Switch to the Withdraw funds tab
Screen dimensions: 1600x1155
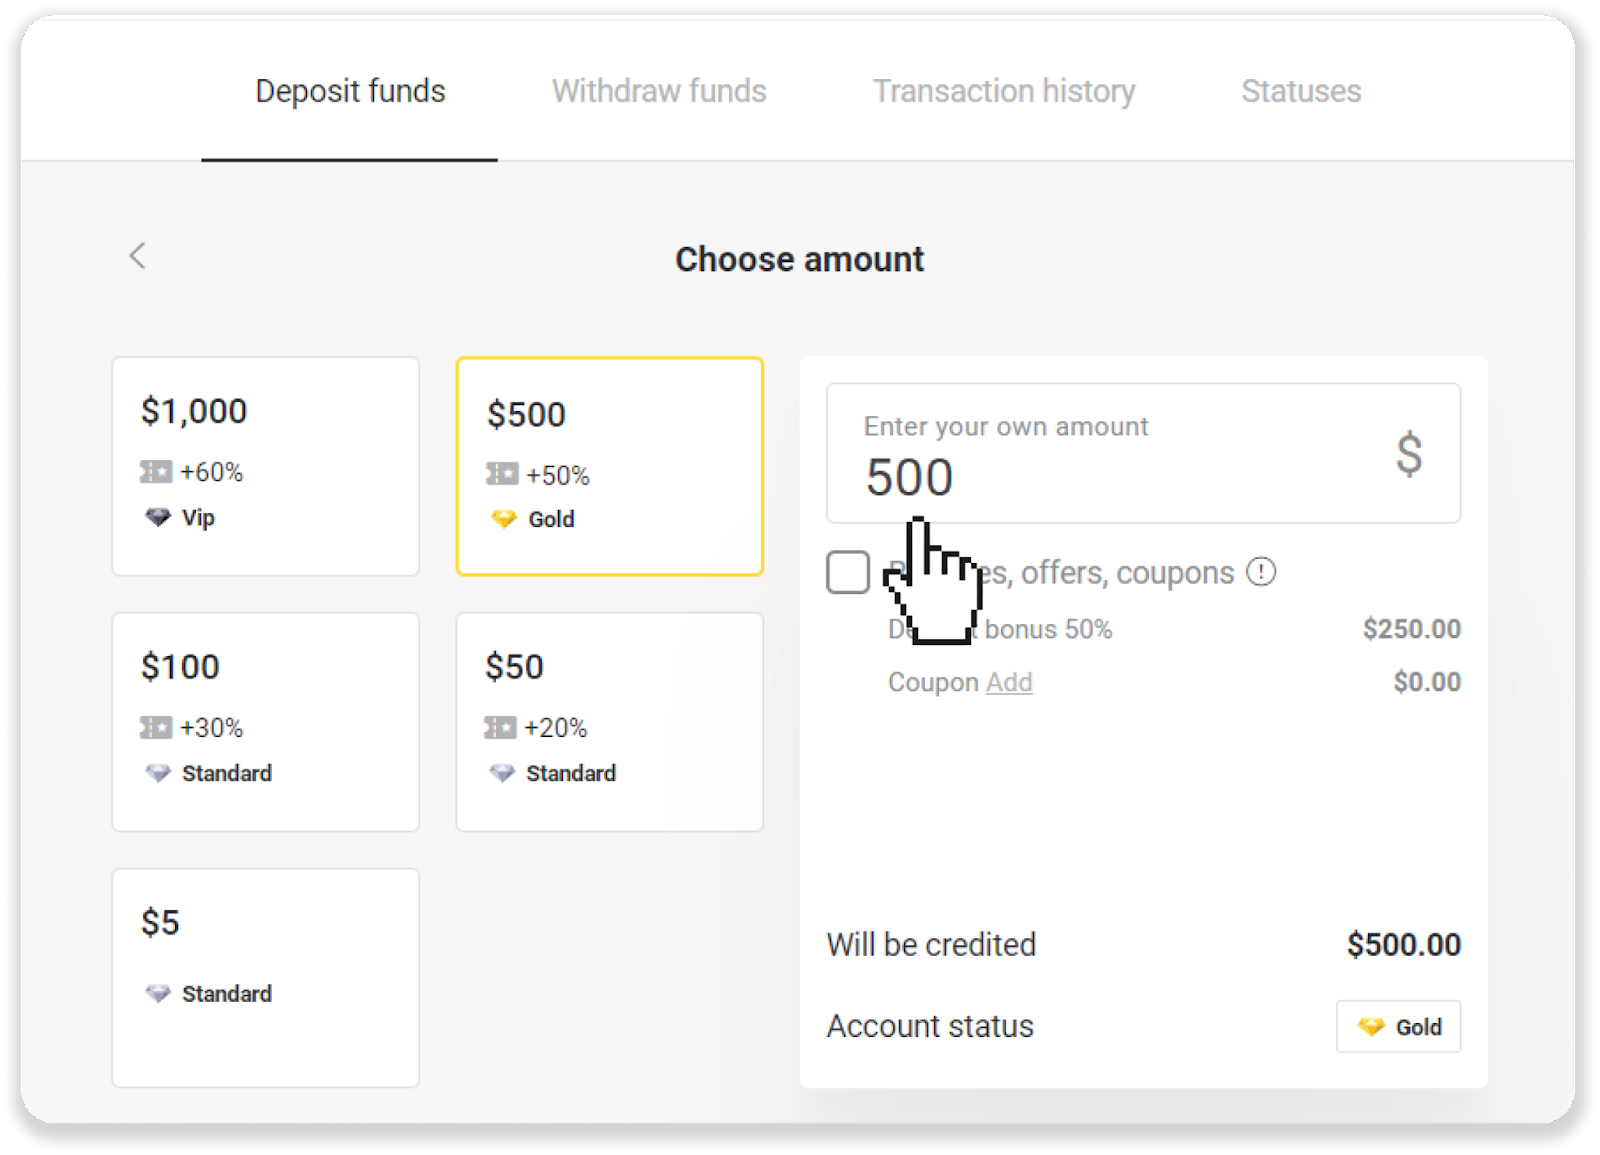(659, 91)
